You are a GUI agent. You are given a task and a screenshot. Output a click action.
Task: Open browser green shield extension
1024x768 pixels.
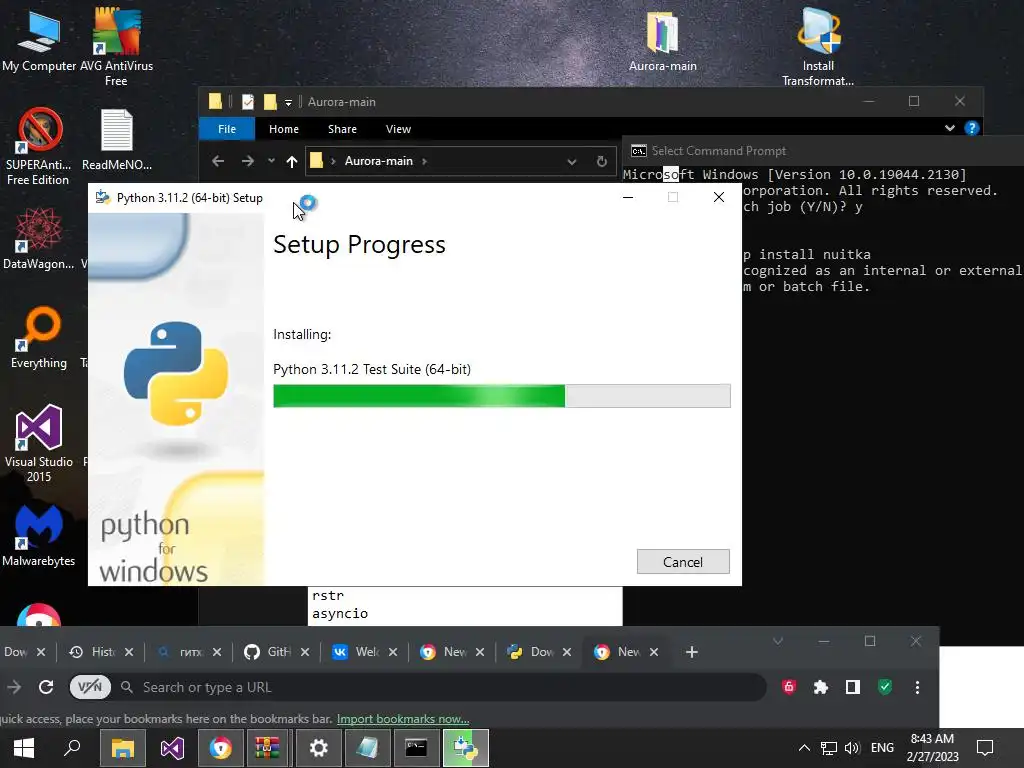(x=885, y=687)
